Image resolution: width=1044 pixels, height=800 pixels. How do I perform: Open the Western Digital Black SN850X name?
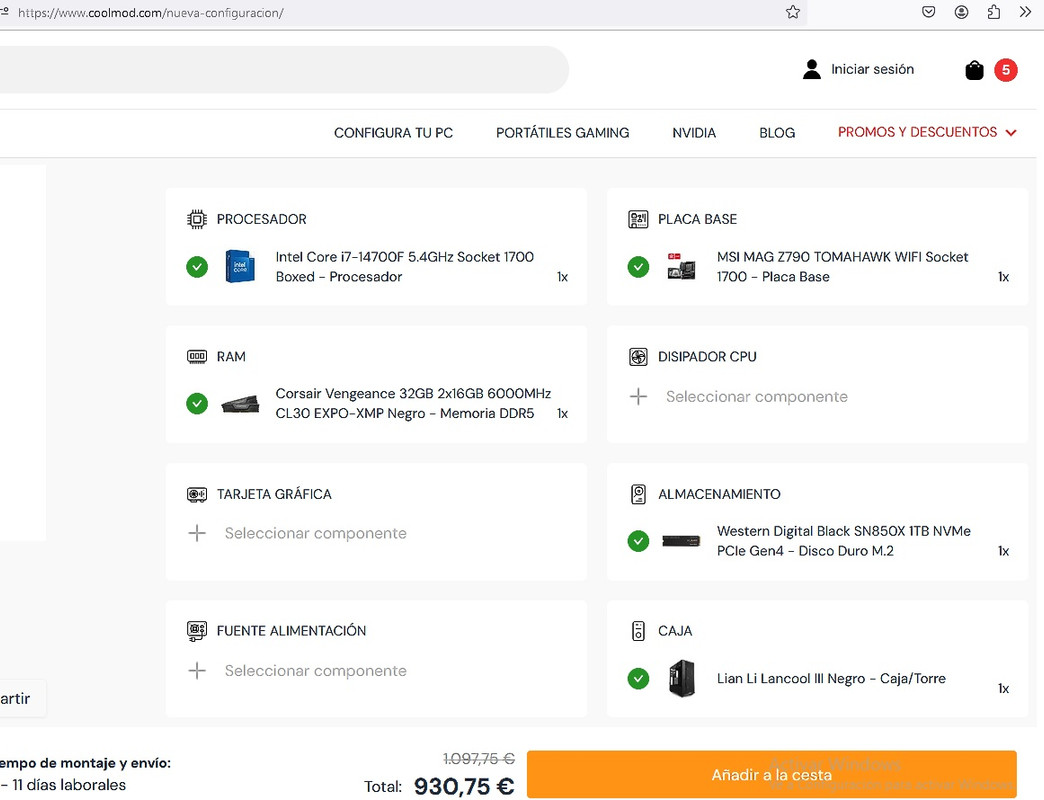[844, 541]
